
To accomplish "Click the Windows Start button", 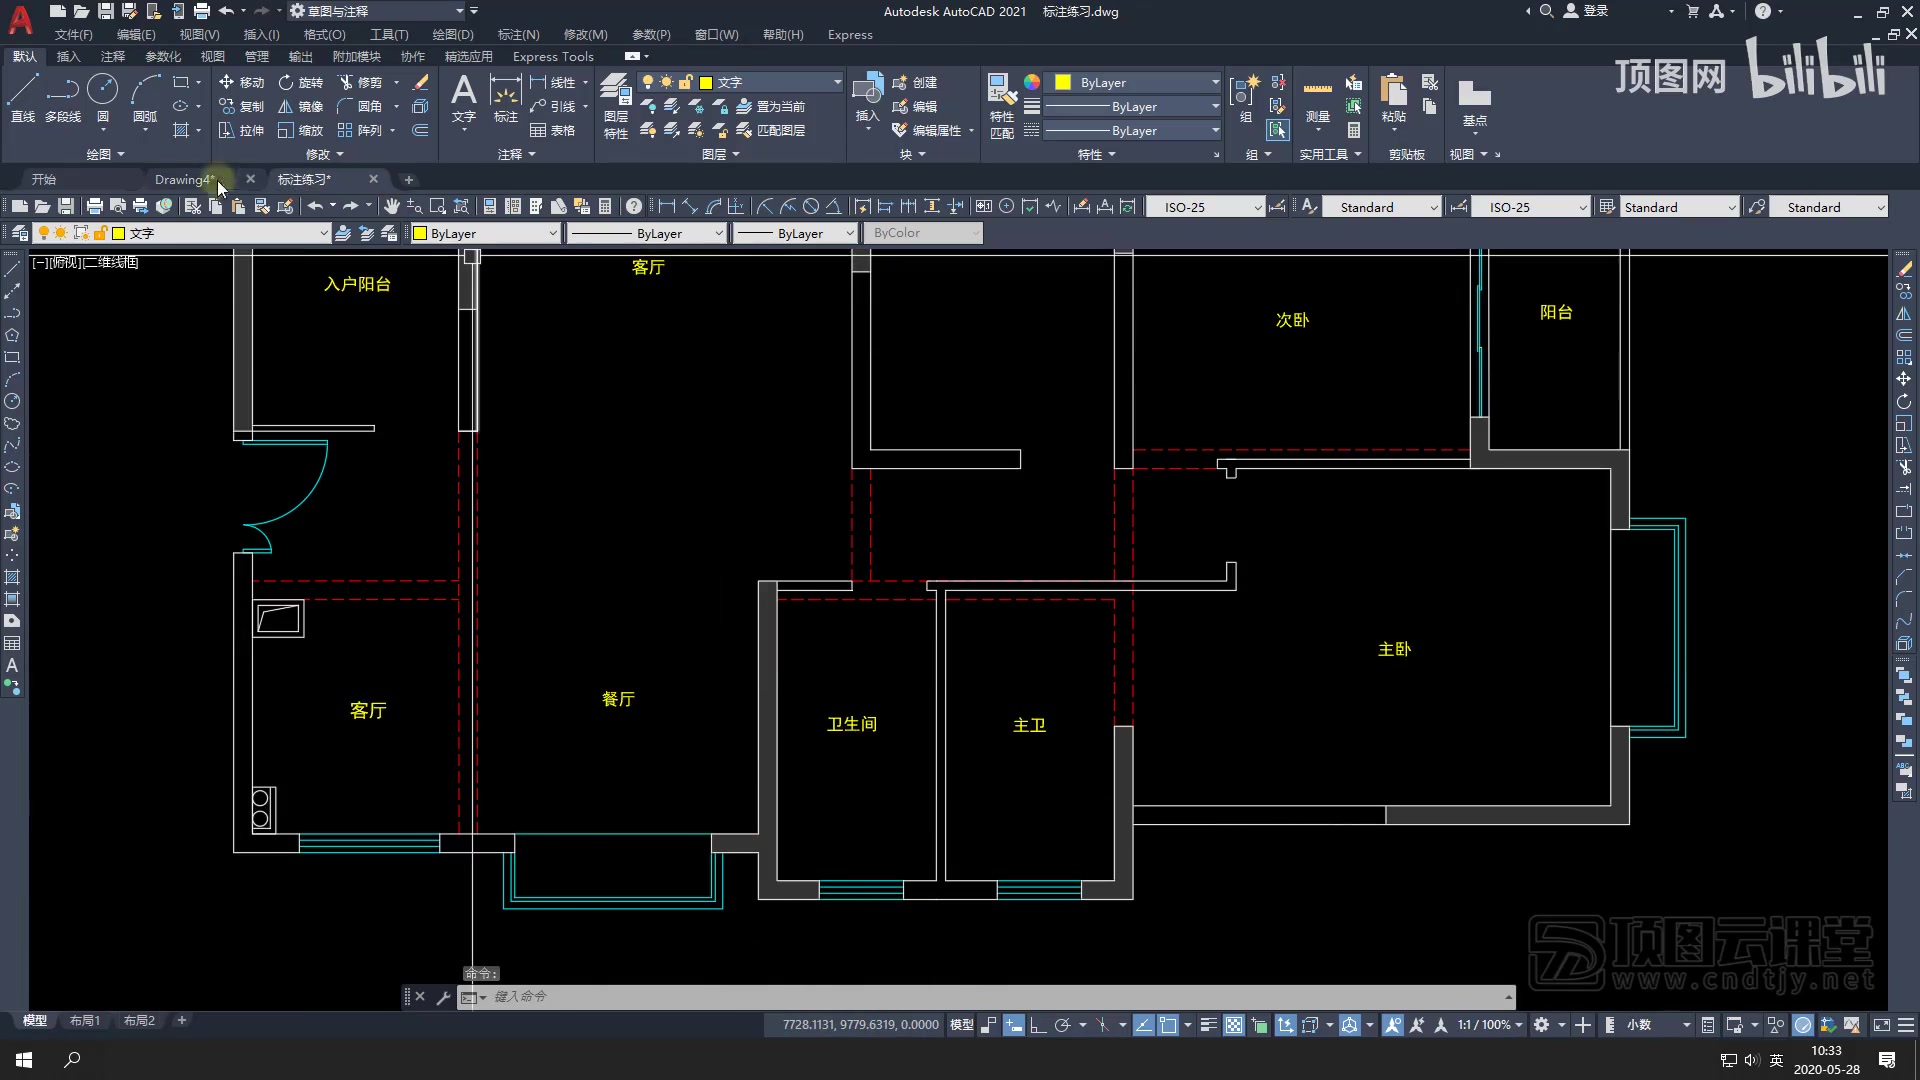I will (24, 1059).
